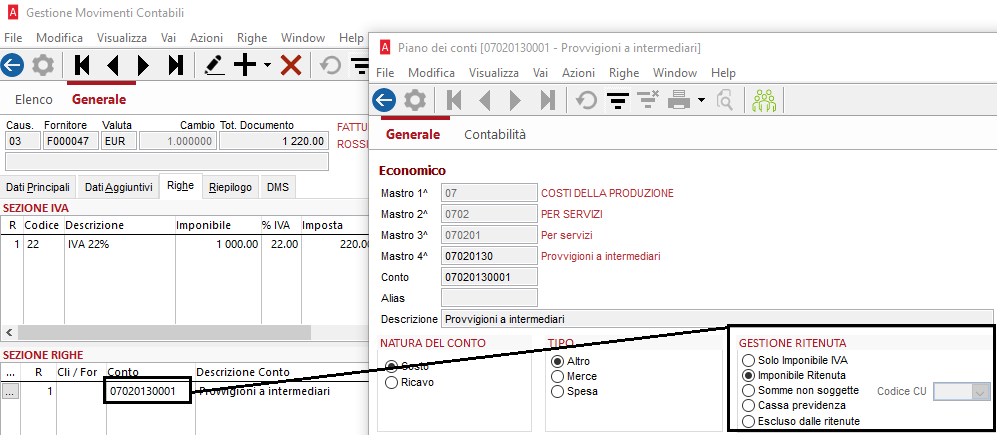Expand dropdown arrow next to plus icon
The width and height of the screenshot is (997, 435).
(x=267, y=65)
